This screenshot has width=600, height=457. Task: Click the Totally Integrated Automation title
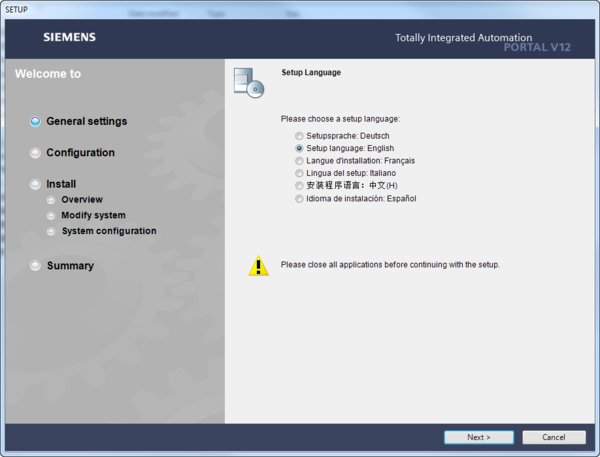[463, 38]
